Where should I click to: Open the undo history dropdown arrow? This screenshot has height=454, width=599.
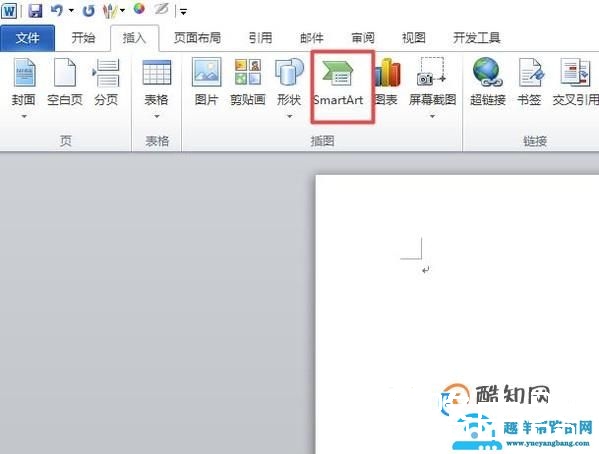pyautogui.click(x=71, y=10)
